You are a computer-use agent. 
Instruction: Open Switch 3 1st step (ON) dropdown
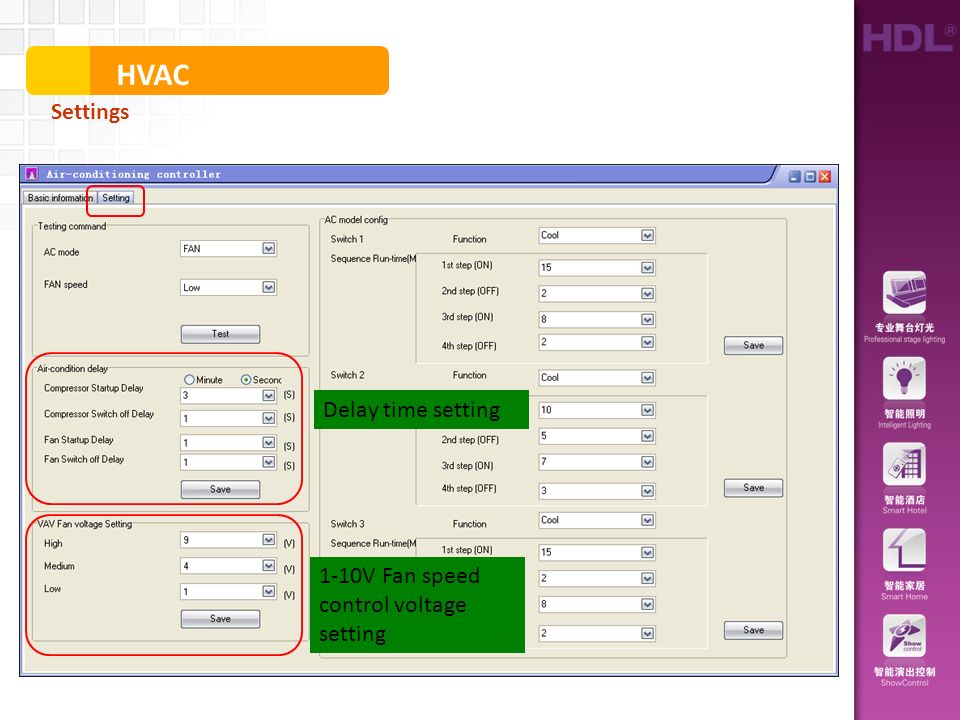click(647, 552)
